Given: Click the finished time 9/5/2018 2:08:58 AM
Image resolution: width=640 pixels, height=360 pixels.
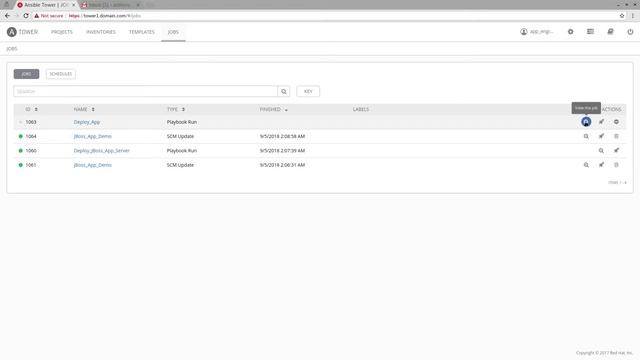Looking at the screenshot, I should [282, 136].
